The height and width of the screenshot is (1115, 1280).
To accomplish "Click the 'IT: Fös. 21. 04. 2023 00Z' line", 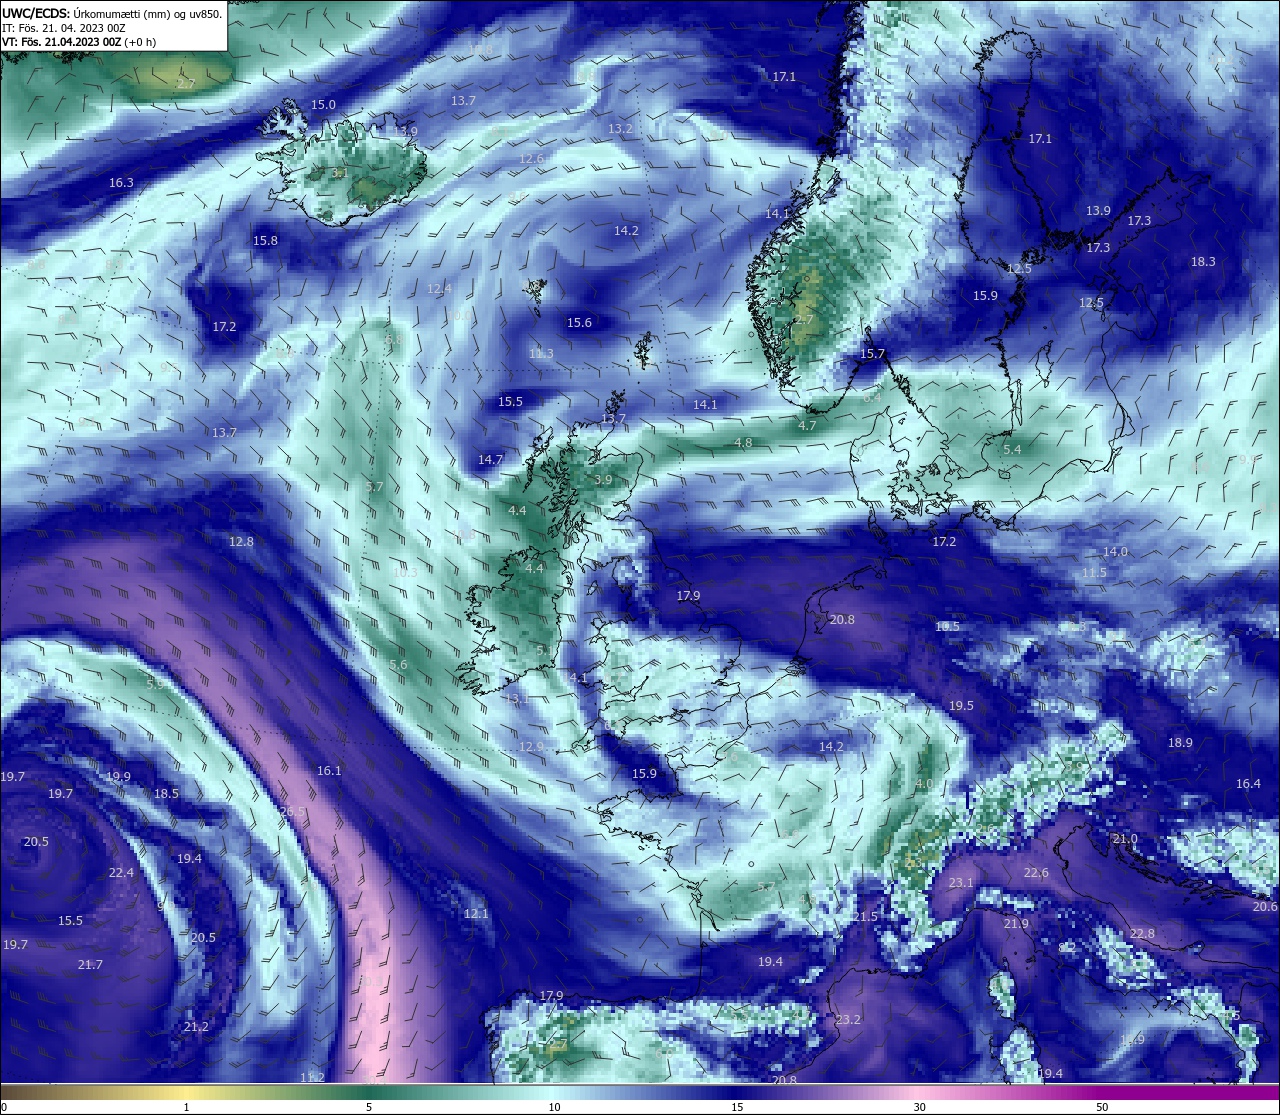I will coord(64,28).
